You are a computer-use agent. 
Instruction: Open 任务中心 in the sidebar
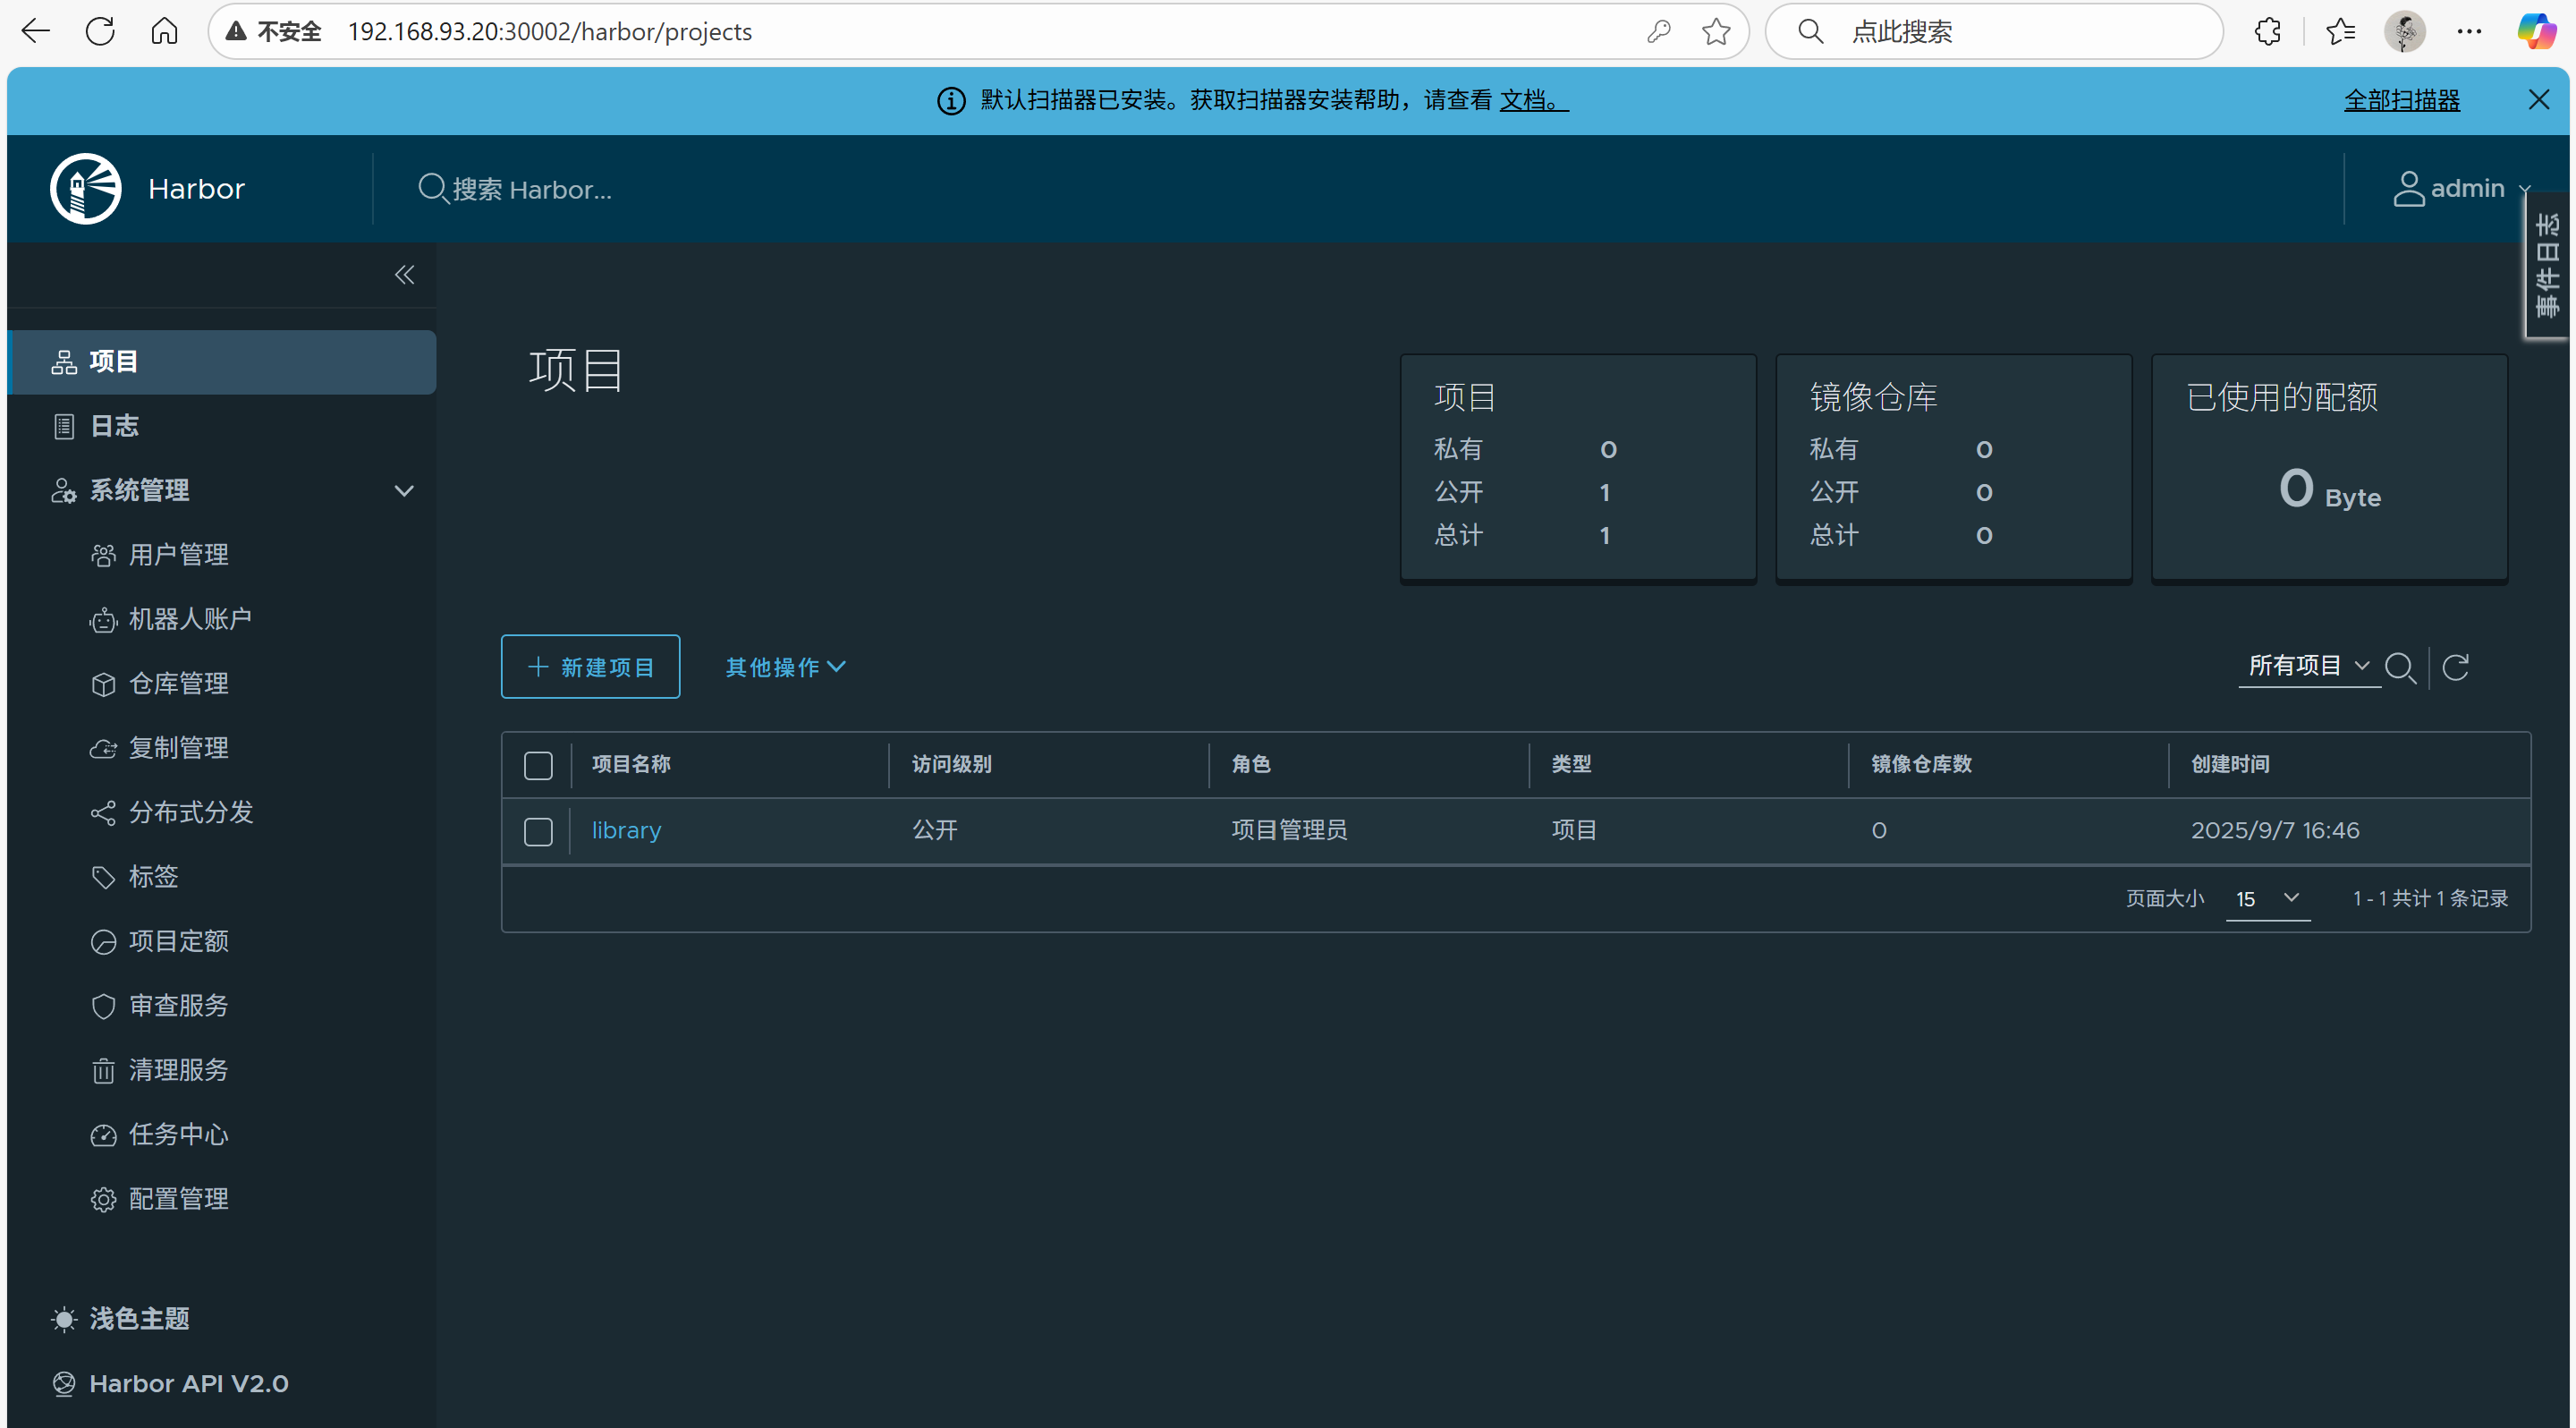tap(160, 1134)
